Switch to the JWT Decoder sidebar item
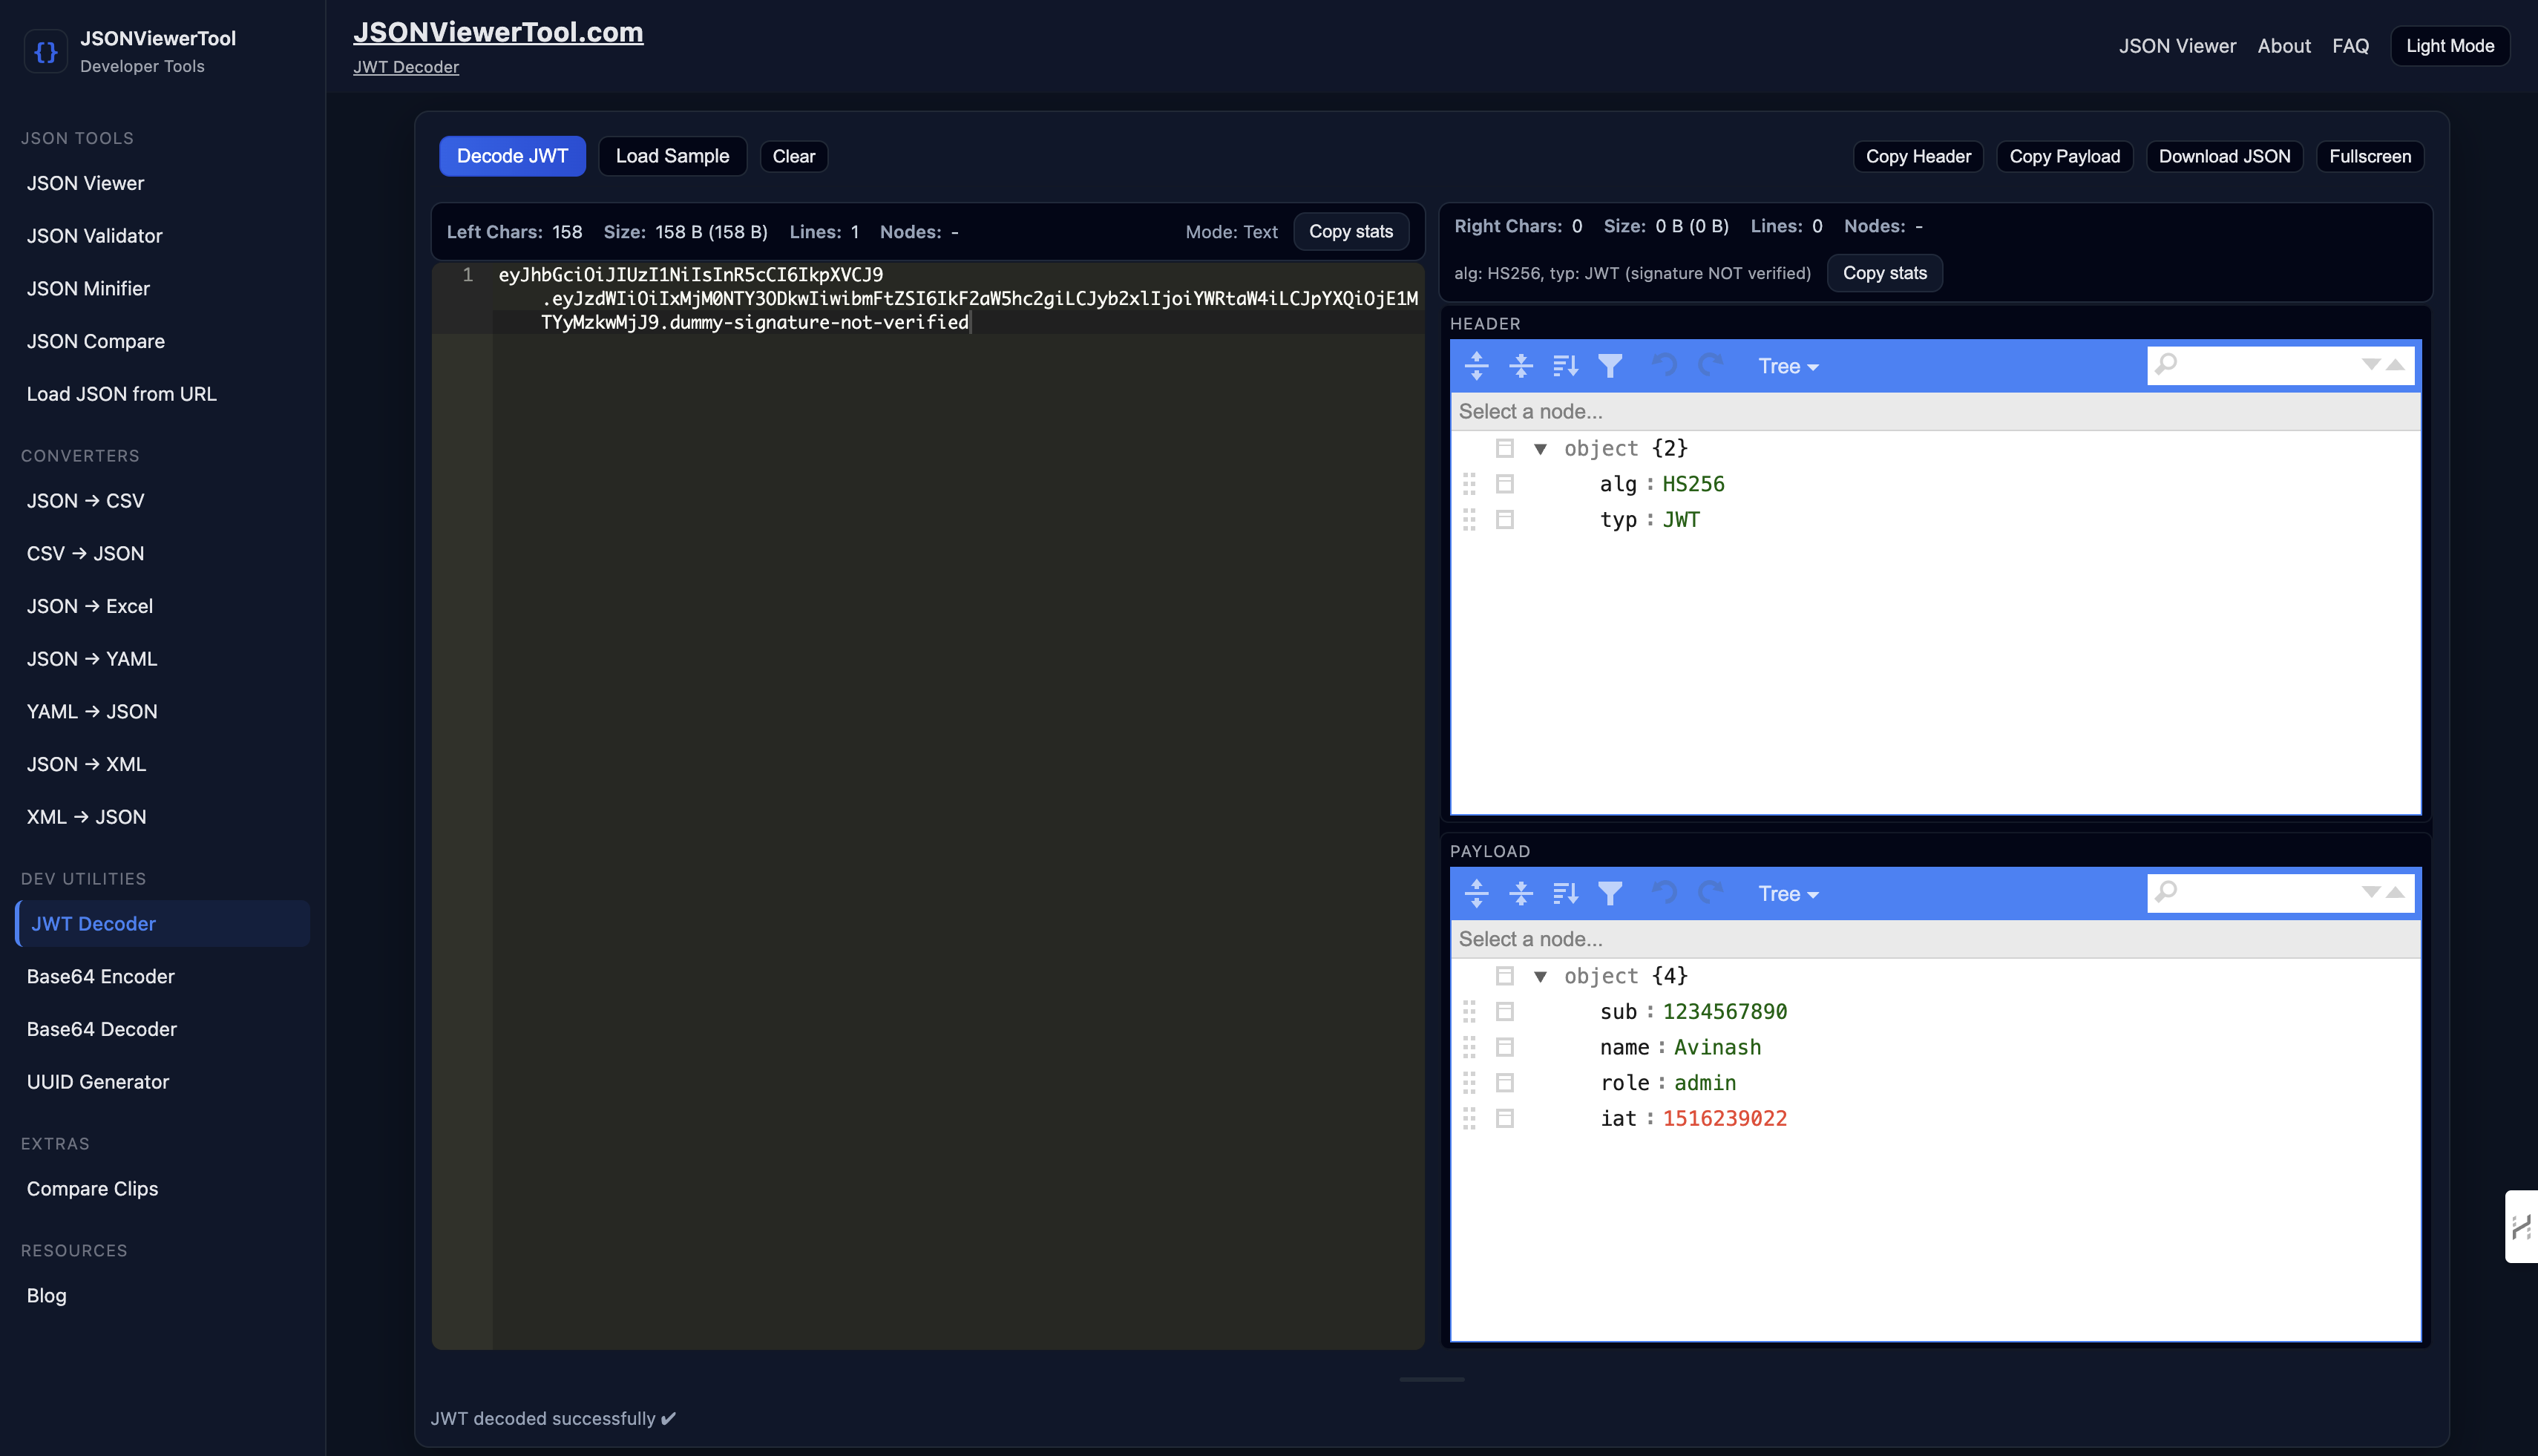Viewport: 2538px width, 1456px height. 94,923
